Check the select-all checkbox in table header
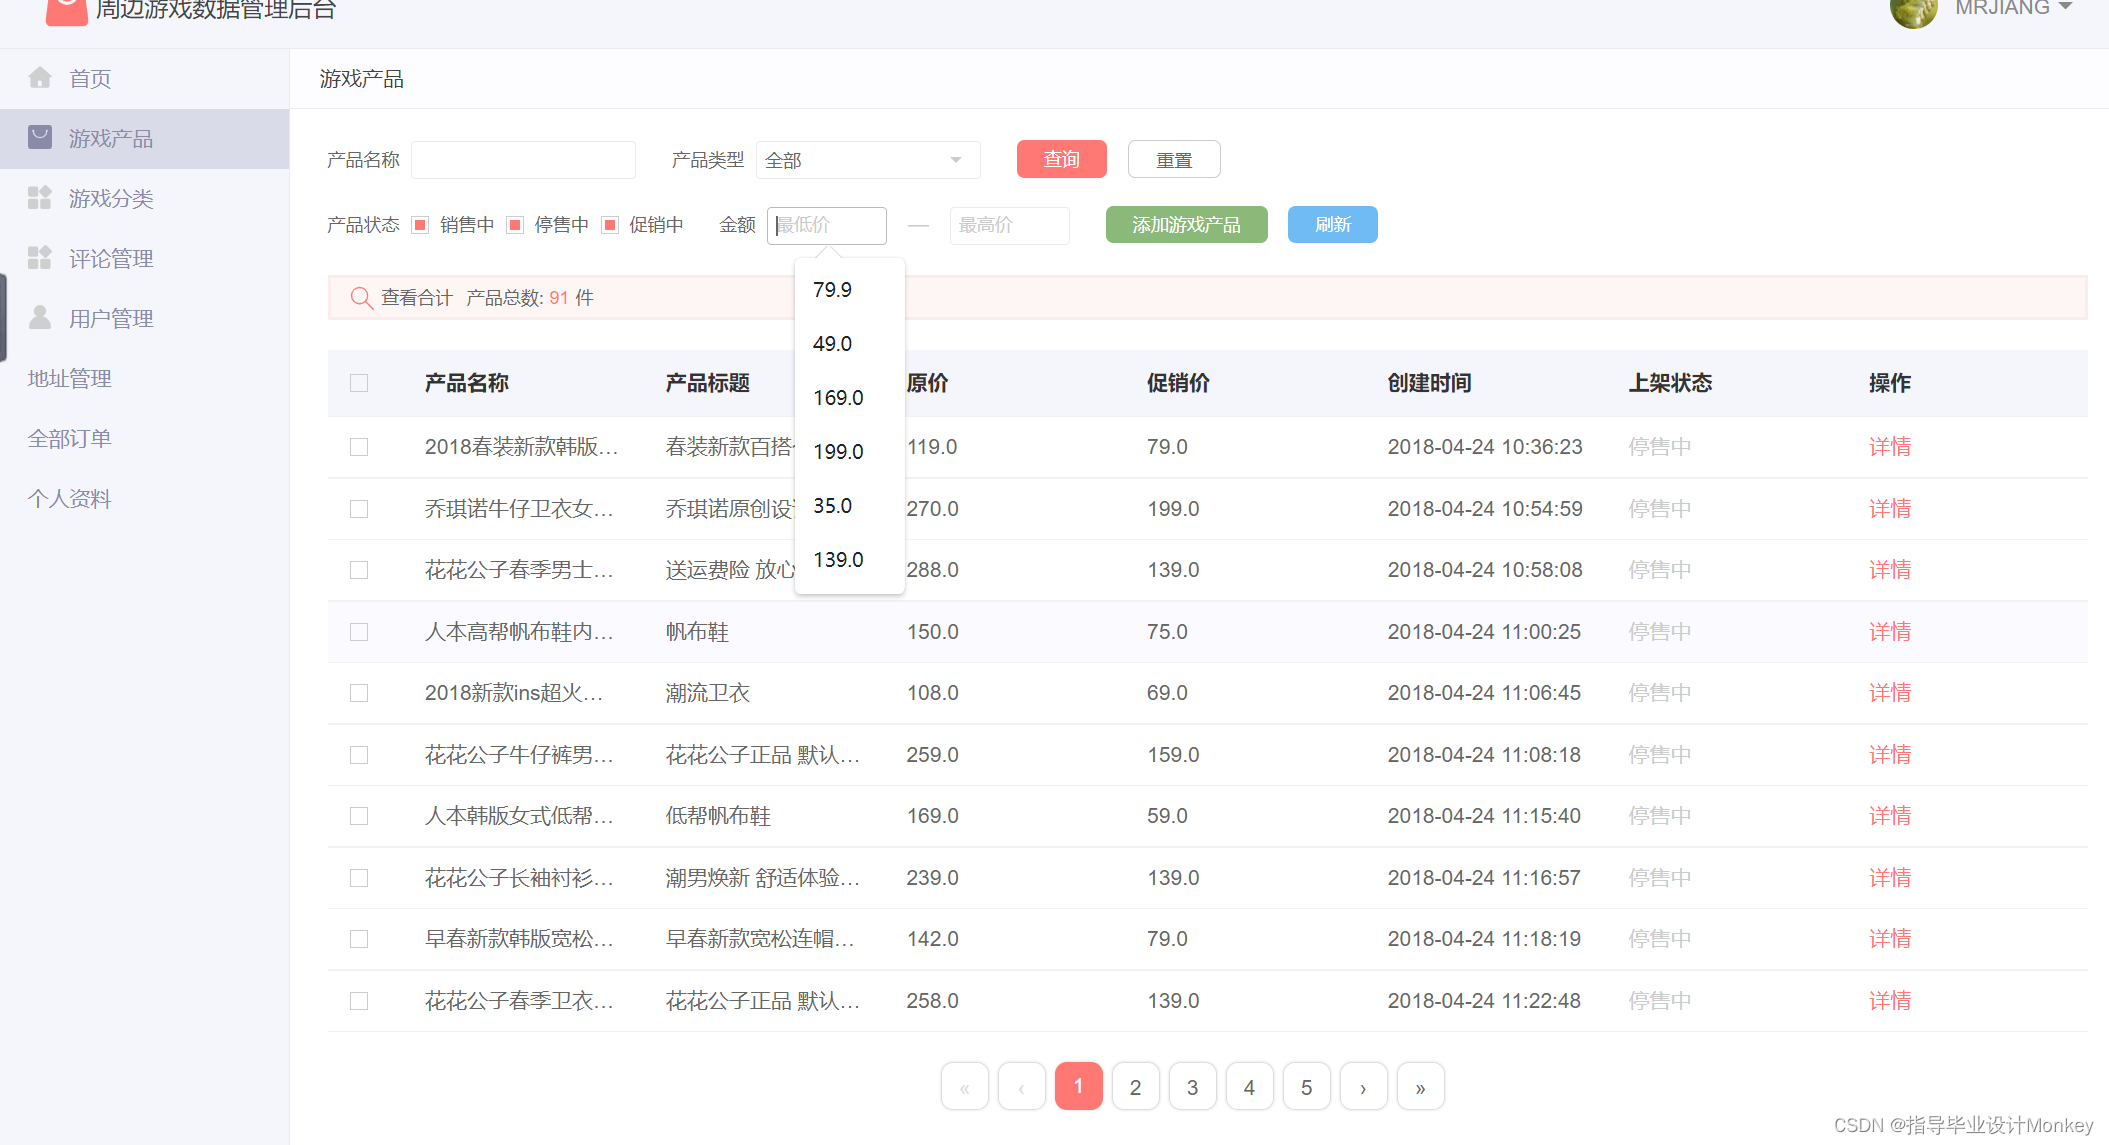Viewport: 2109px width, 1145px height. tap(359, 383)
